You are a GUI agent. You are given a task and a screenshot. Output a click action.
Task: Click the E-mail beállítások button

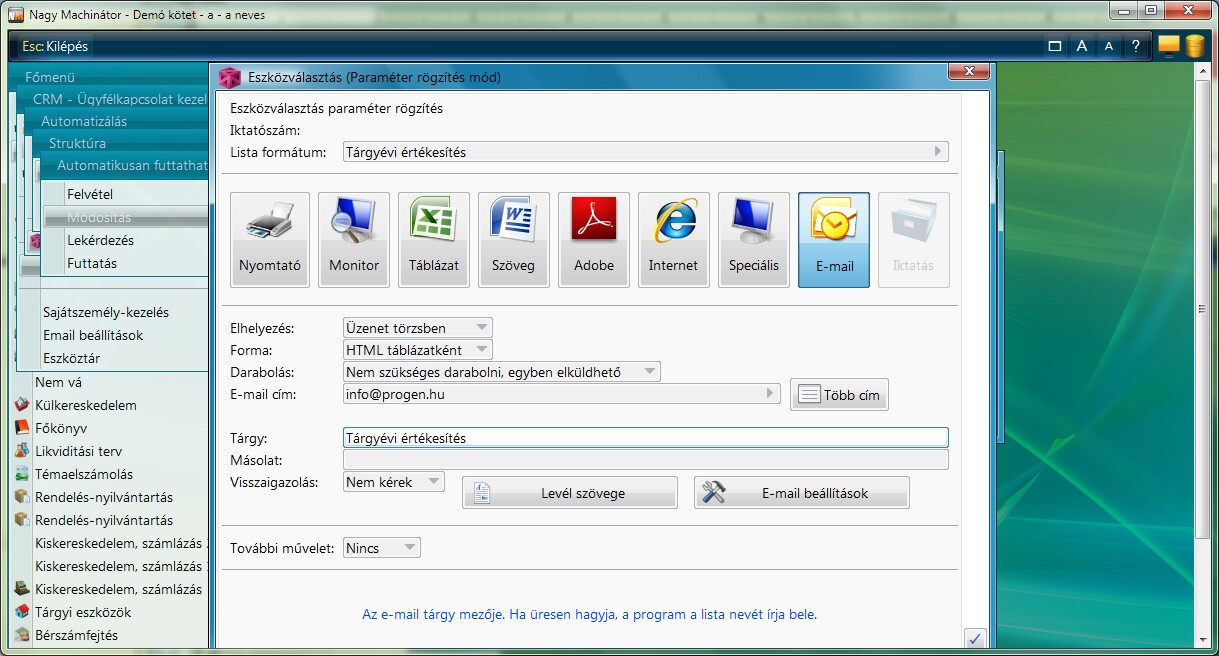click(x=802, y=493)
